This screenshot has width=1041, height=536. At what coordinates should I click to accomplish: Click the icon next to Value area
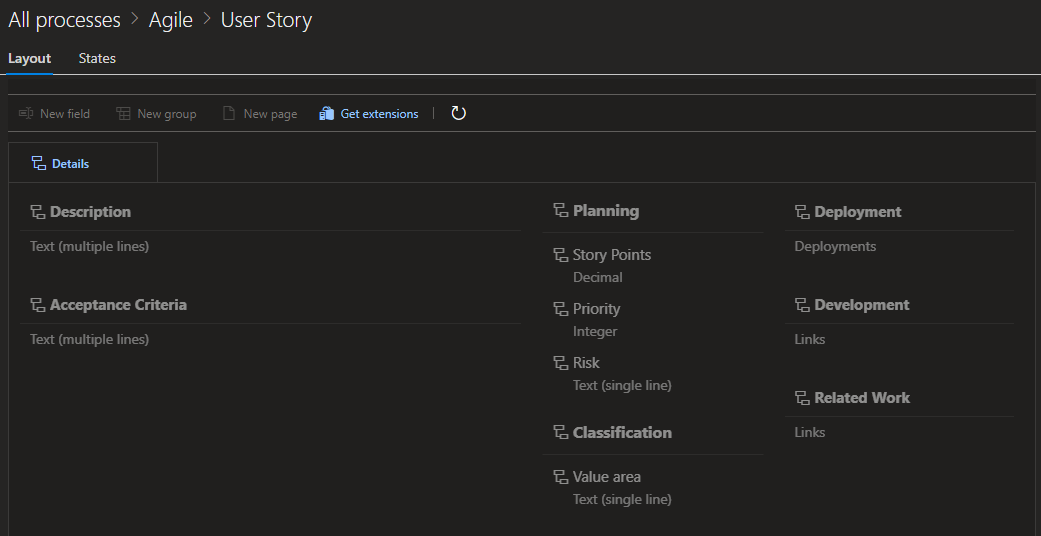pos(561,477)
